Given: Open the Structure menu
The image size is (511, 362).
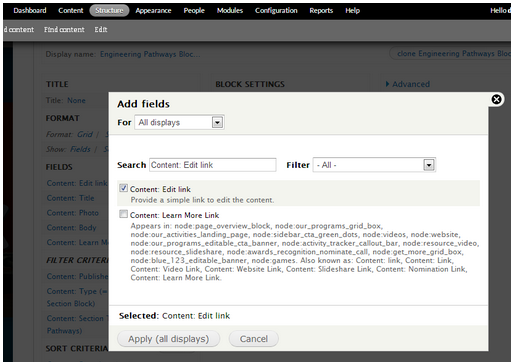Looking at the screenshot, I should click(x=109, y=11).
